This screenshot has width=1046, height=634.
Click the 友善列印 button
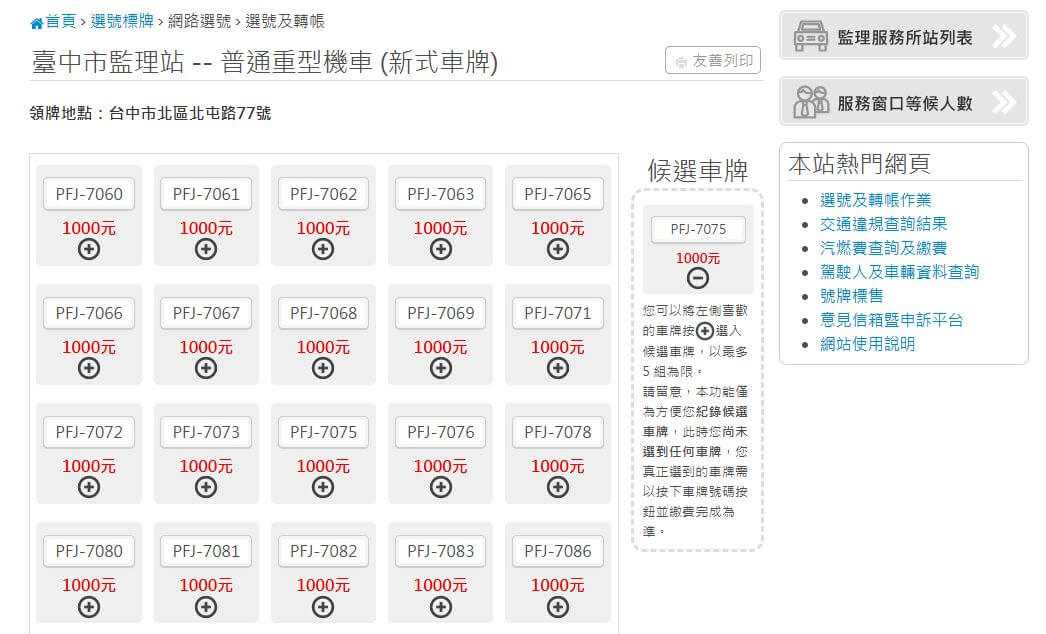tap(711, 60)
